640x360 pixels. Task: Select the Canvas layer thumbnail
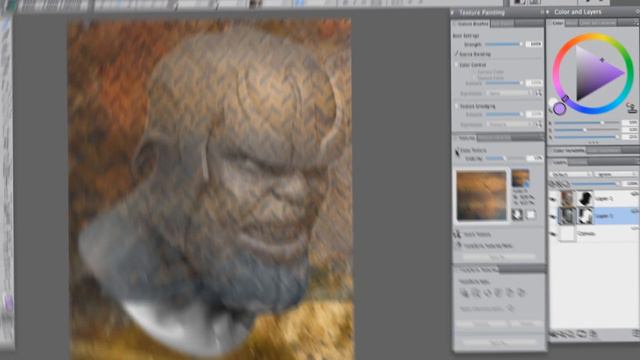point(567,234)
